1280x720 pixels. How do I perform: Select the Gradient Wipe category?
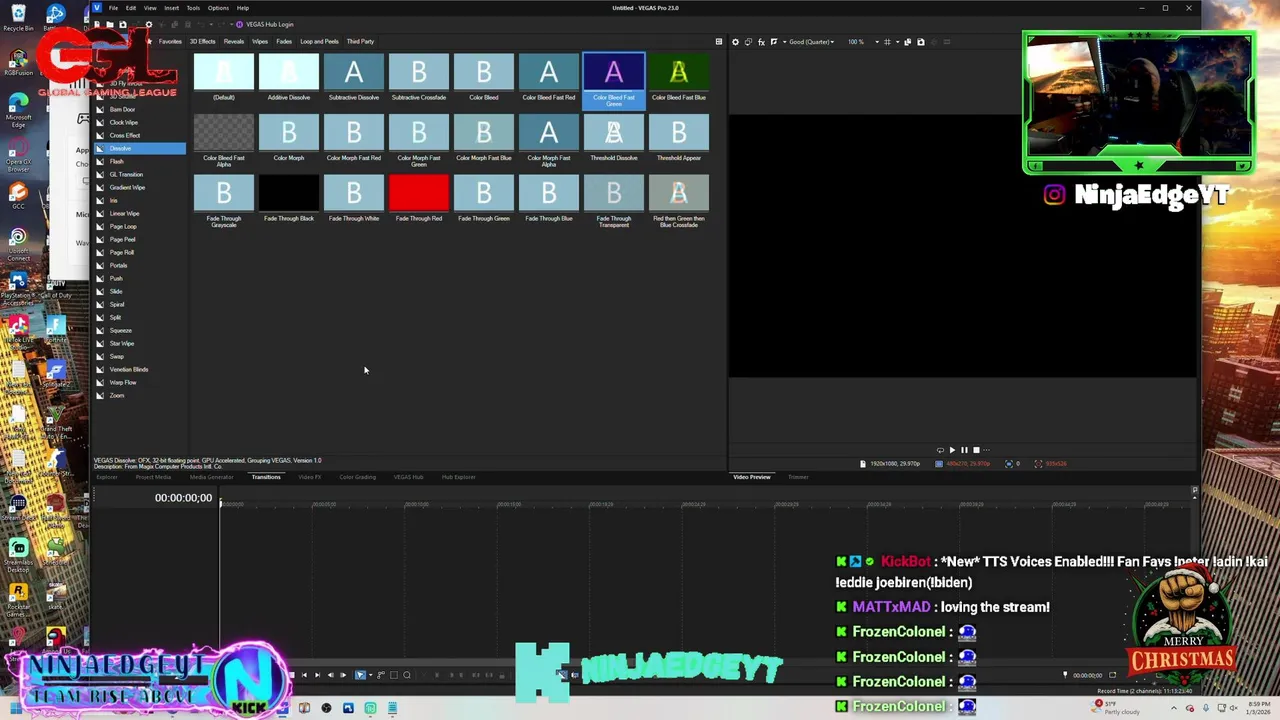(127, 187)
